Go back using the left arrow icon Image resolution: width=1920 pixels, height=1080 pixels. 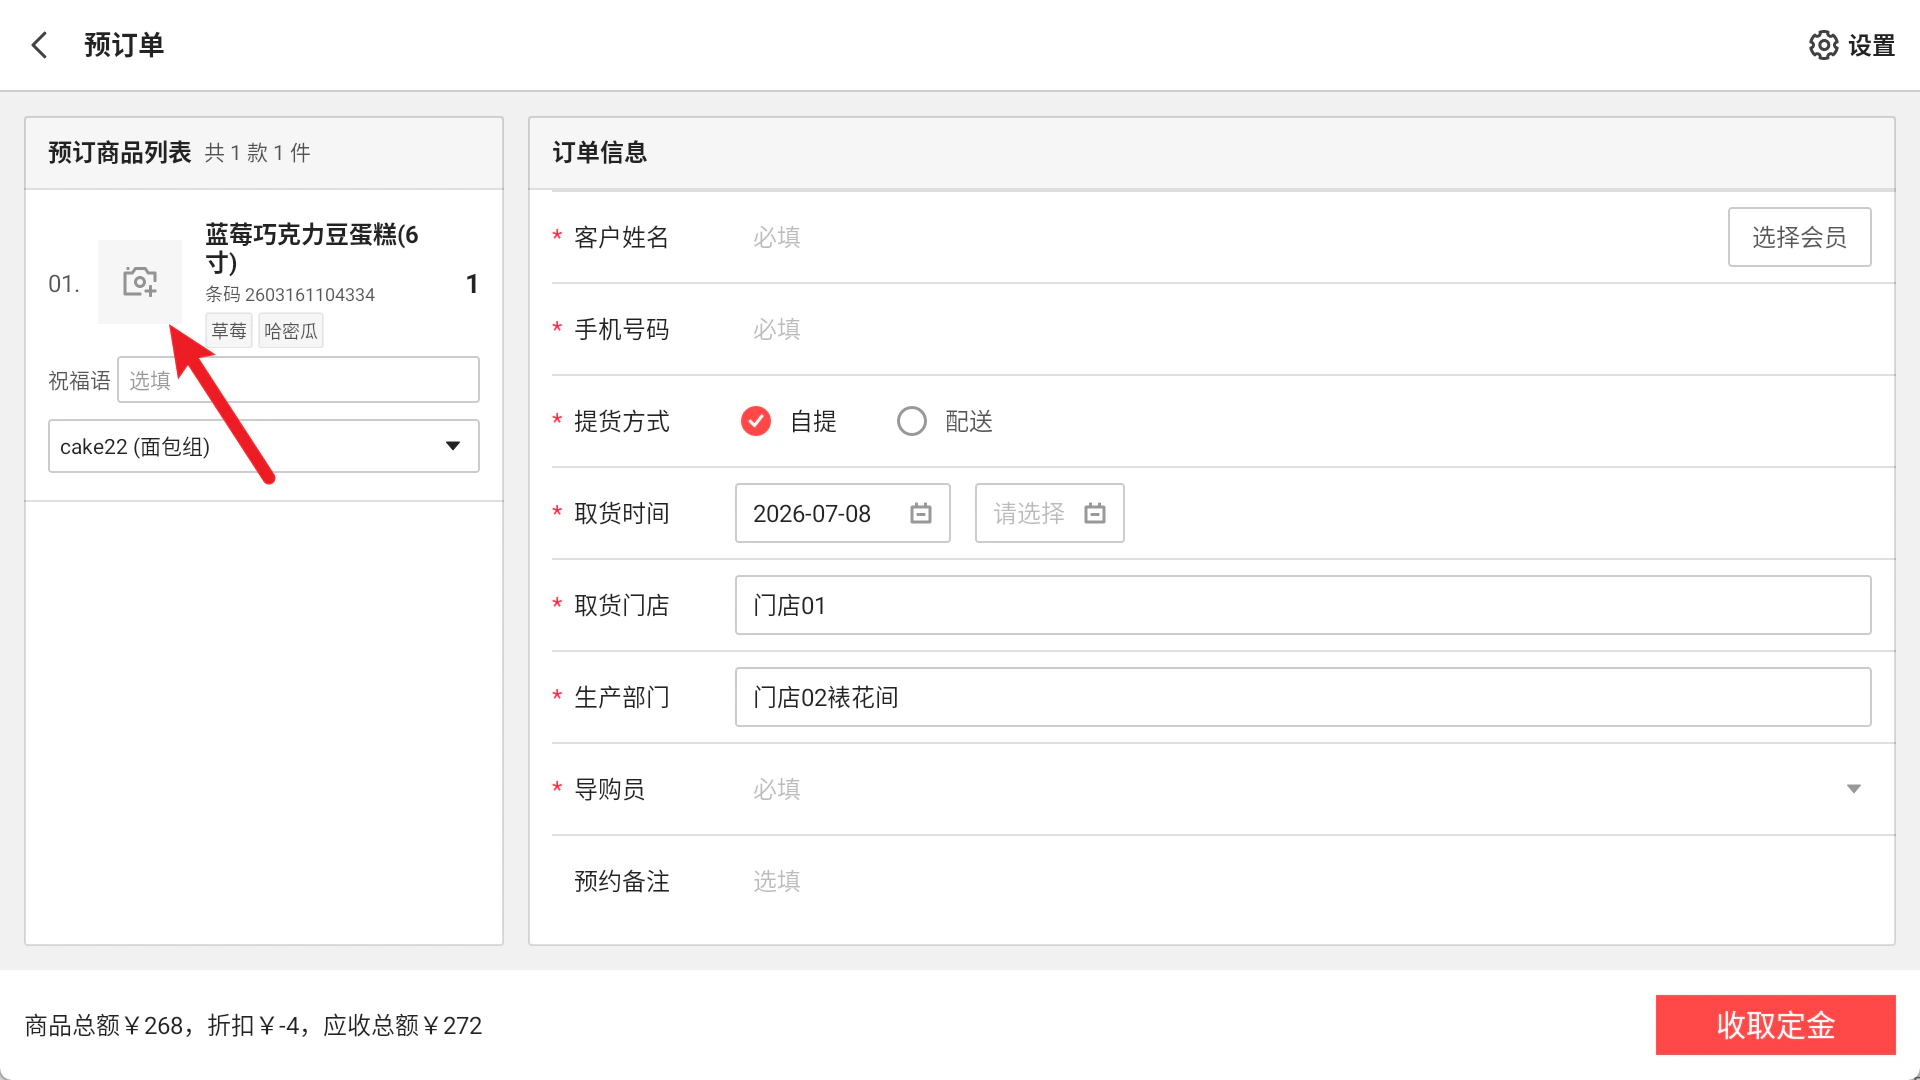pyautogui.click(x=40, y=45)
